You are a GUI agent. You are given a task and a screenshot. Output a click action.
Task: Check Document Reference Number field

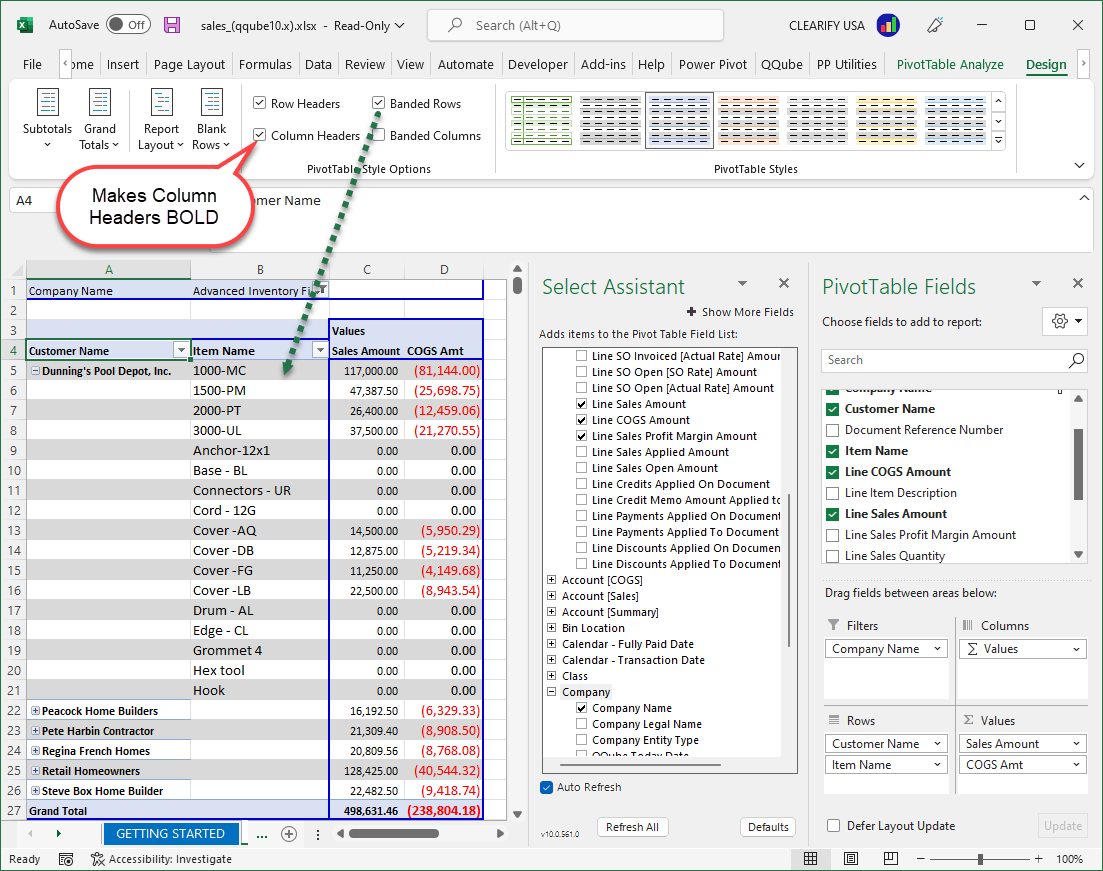832,430
